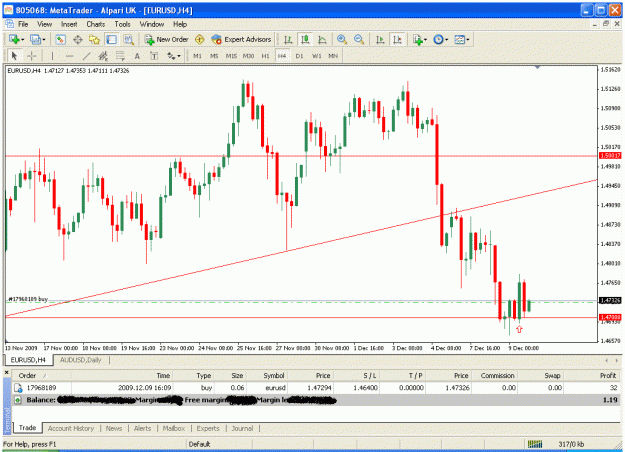Switch to W1 weekly timeframe
Screen dimensions: 625x452
pyautogui.click(x=316, y=56)
